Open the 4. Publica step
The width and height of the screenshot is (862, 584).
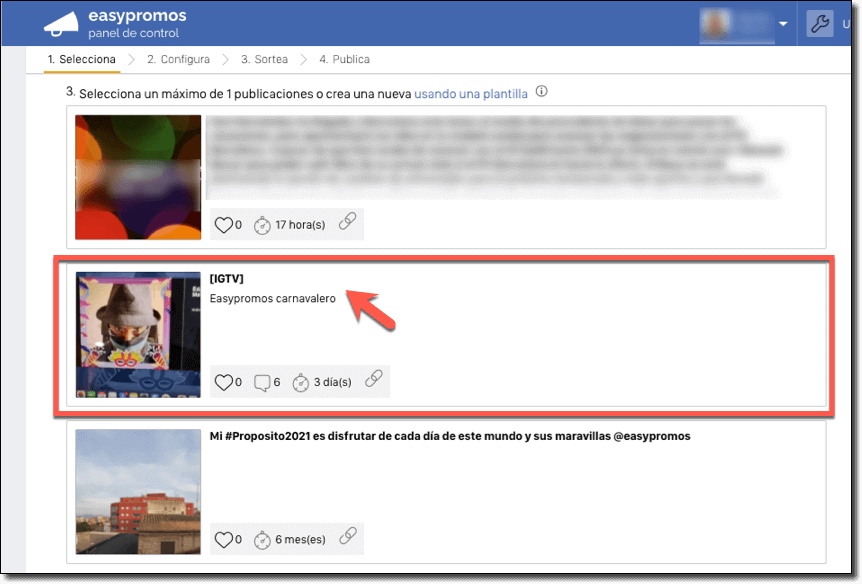(x=344, y=59)
